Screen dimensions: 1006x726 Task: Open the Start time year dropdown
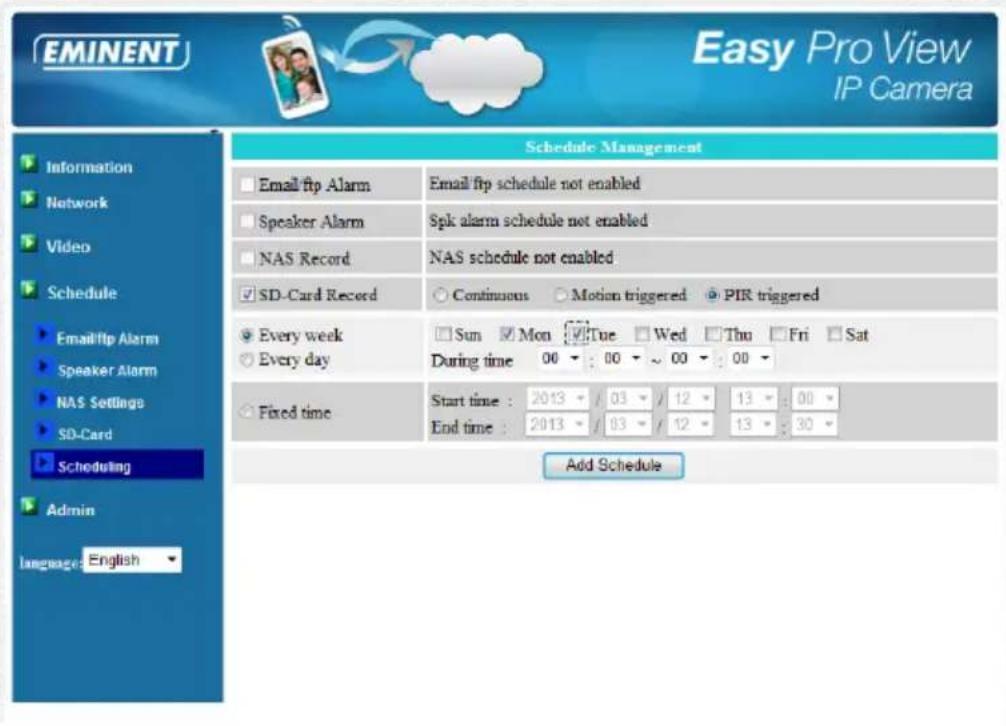tap(557, 399)
